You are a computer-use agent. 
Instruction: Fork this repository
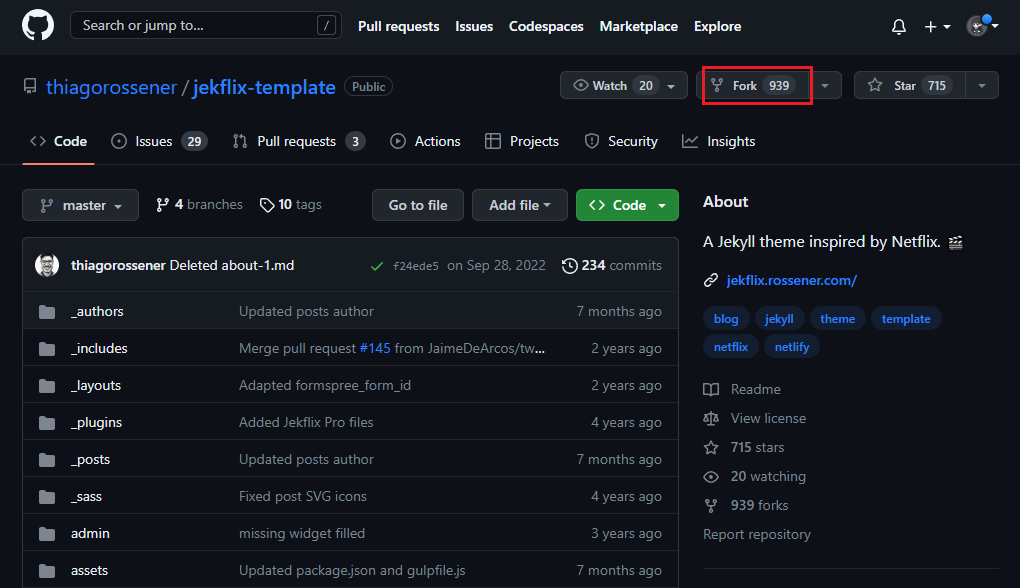tap(753, 85)
